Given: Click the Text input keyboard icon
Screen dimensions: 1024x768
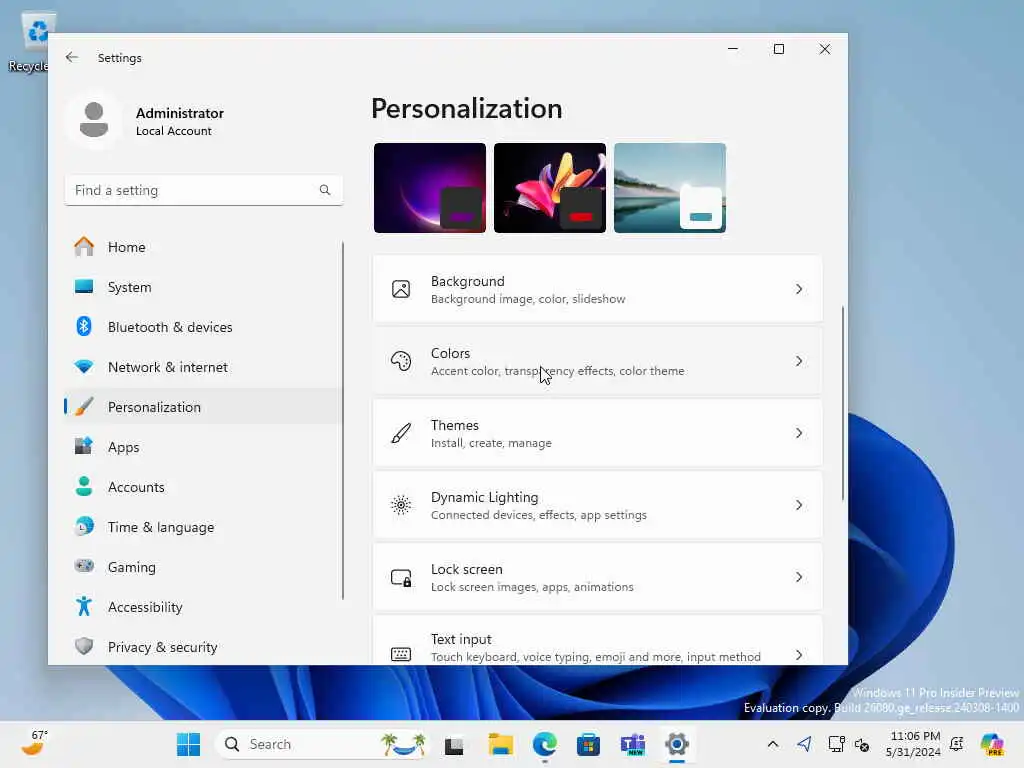Looking at the screenshot, I should coord(401,654).
